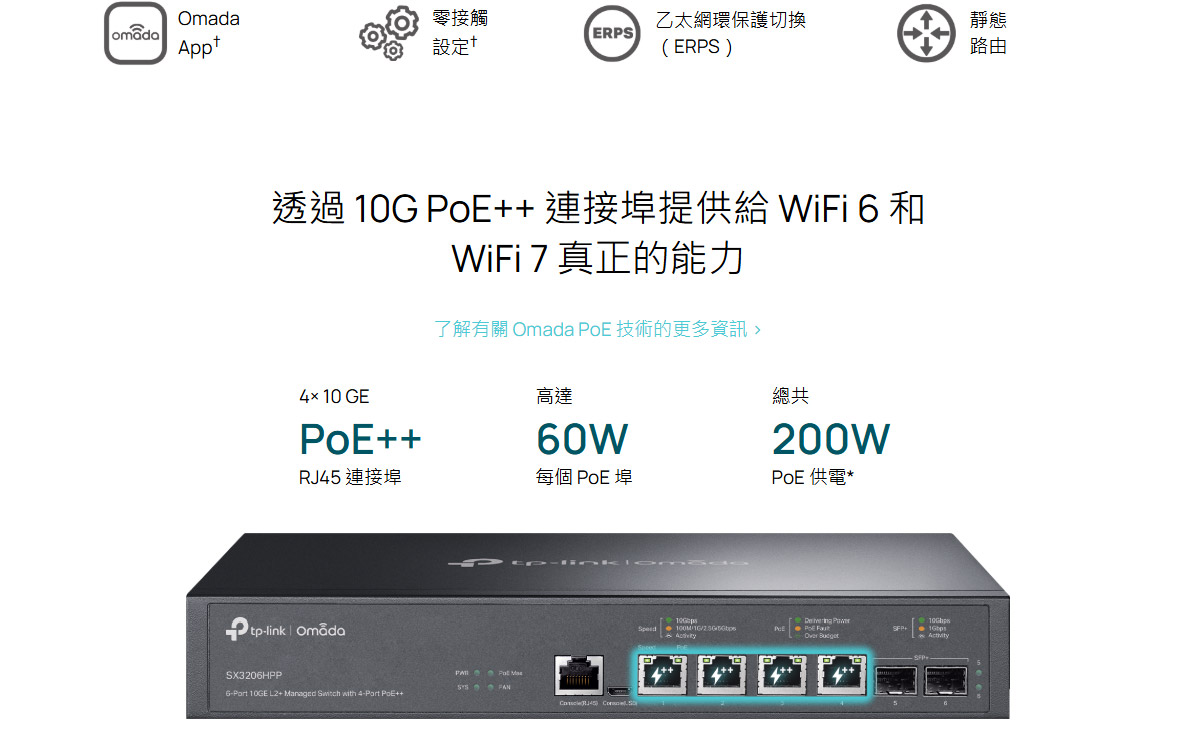Image resolution: width=1200 pixels, height=744 pixels.
Task: Click the 60W per-port figure
Action: pyautogui.click(x=582, y=439)
